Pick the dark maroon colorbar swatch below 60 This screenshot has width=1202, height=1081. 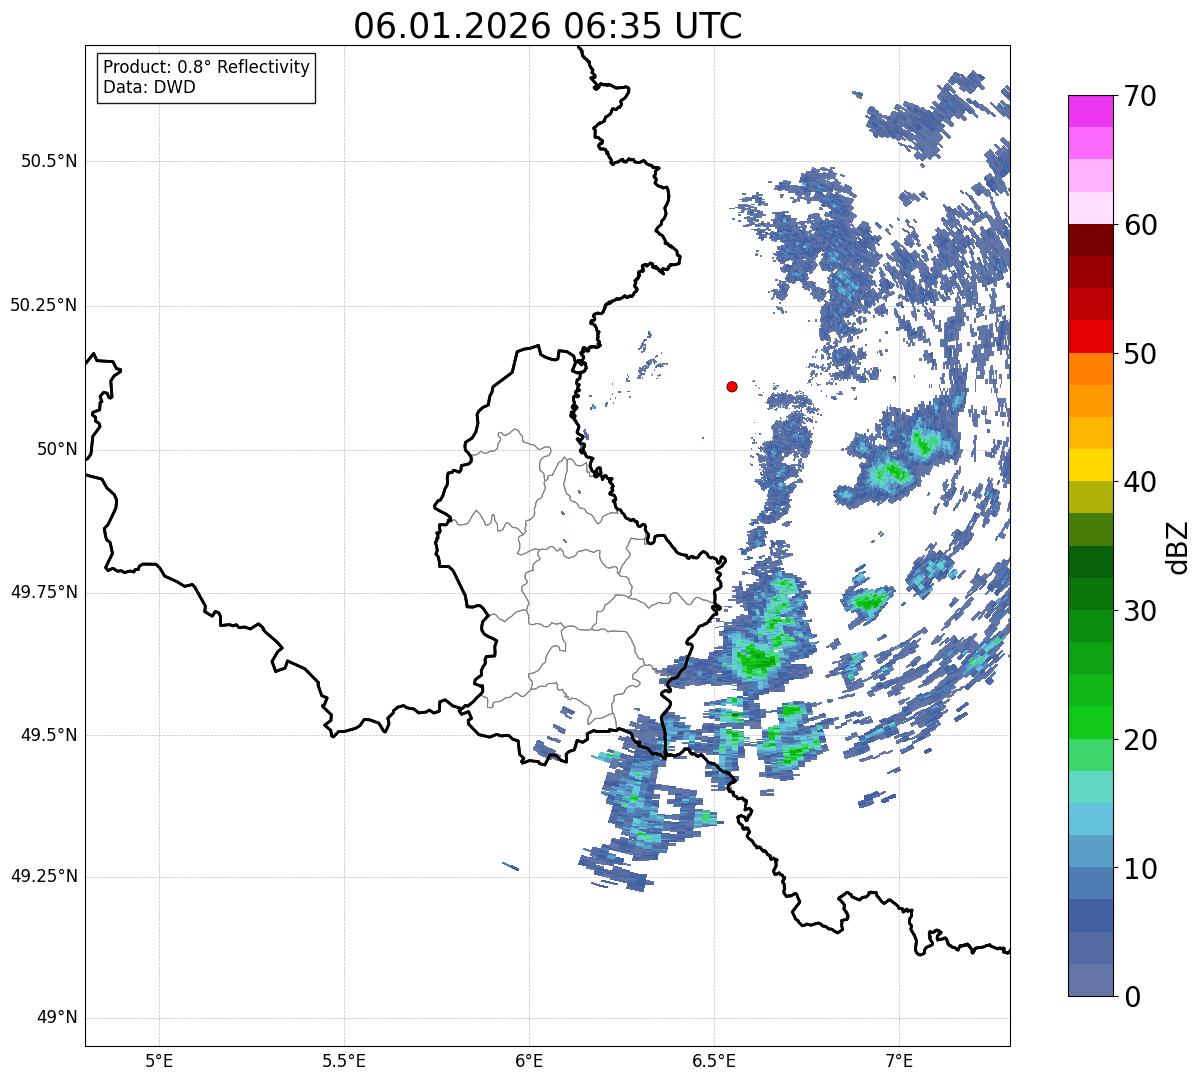[x=1090, y=240]
